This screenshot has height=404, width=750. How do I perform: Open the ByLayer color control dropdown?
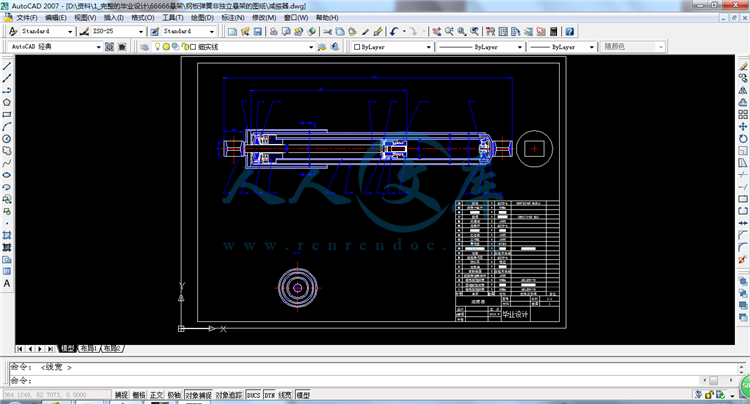pyautogui.click(x=428, y=47)
